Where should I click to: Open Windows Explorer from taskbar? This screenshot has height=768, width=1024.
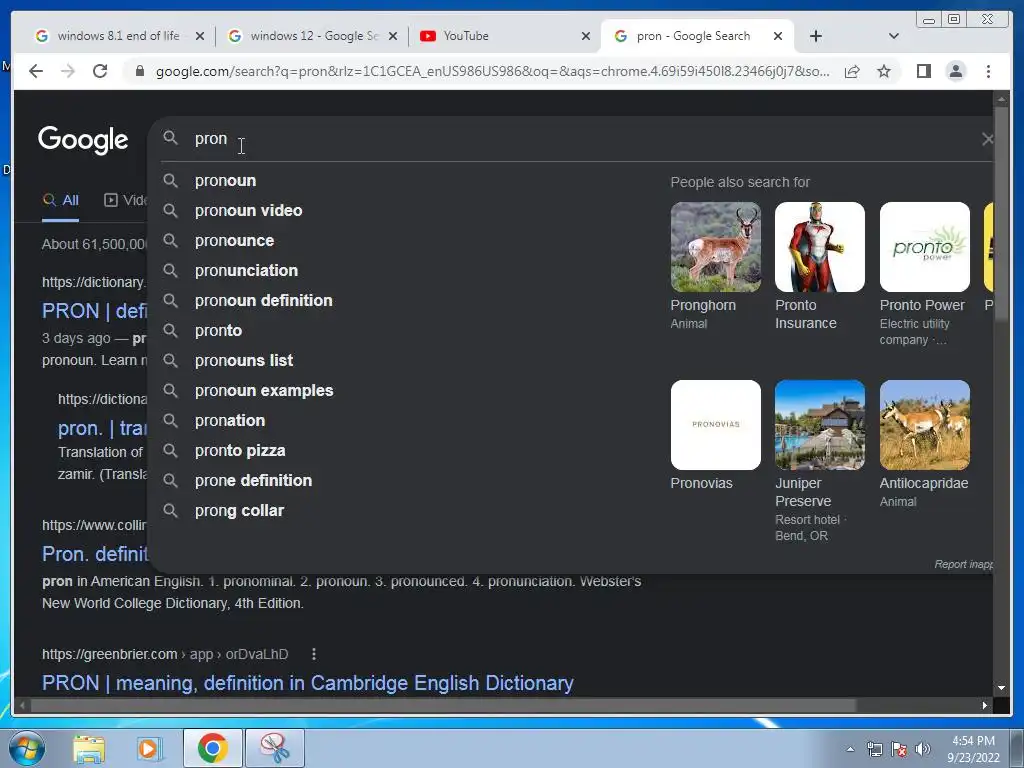click(89, 749)
